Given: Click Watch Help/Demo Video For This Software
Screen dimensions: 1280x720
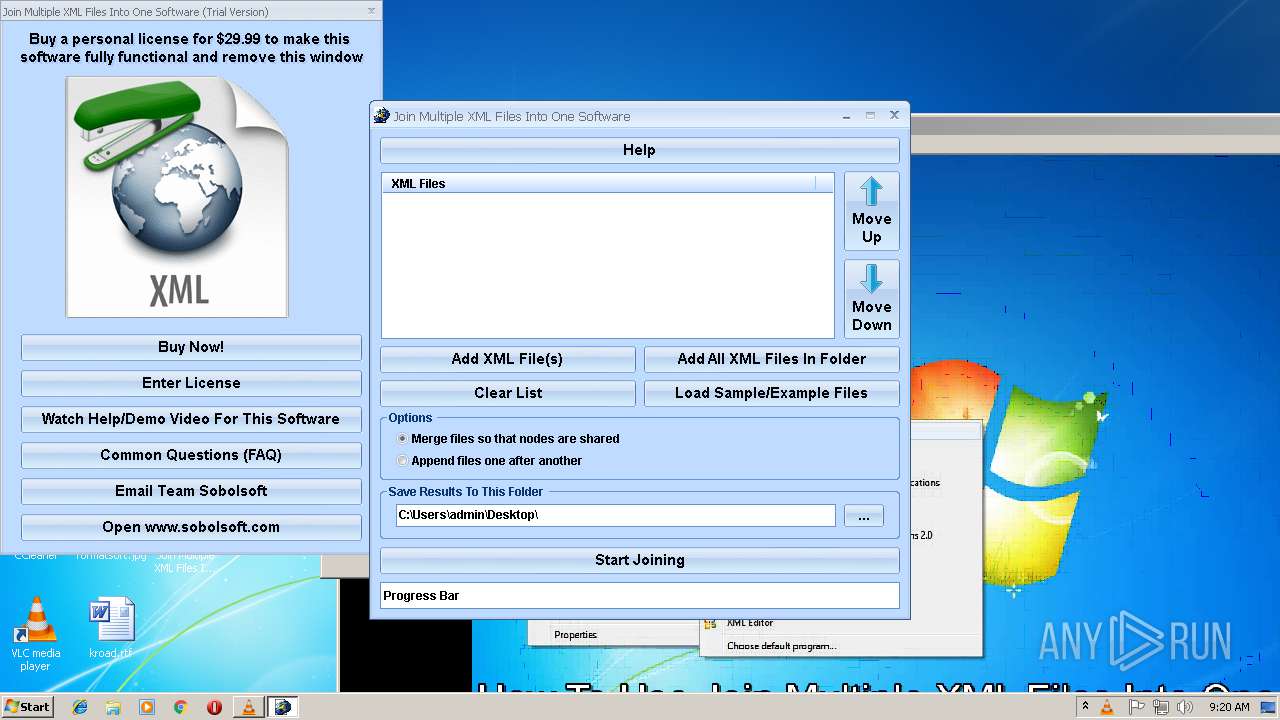Looking at the screenshot, I should (191, 419).
